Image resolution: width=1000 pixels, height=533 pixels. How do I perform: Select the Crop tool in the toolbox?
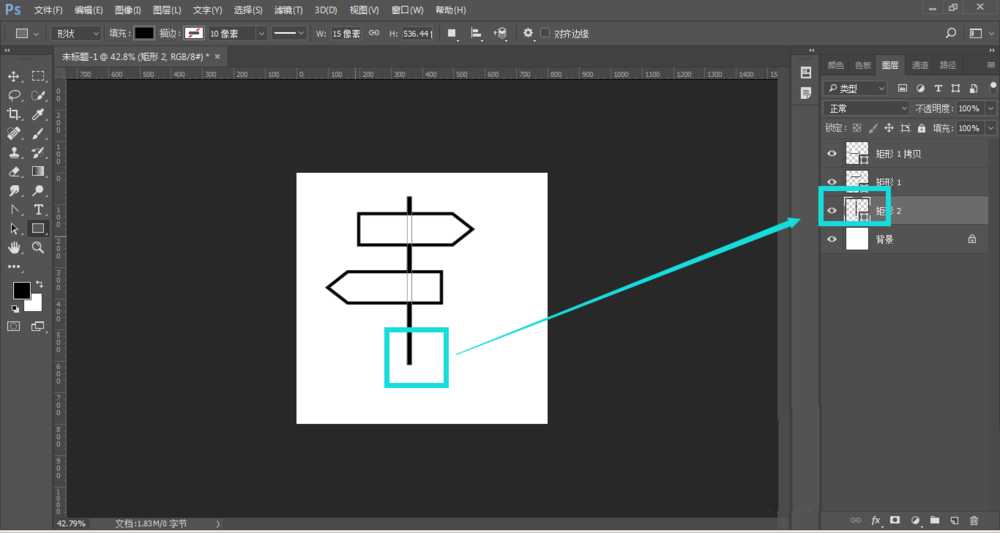[x=14, y=115]
